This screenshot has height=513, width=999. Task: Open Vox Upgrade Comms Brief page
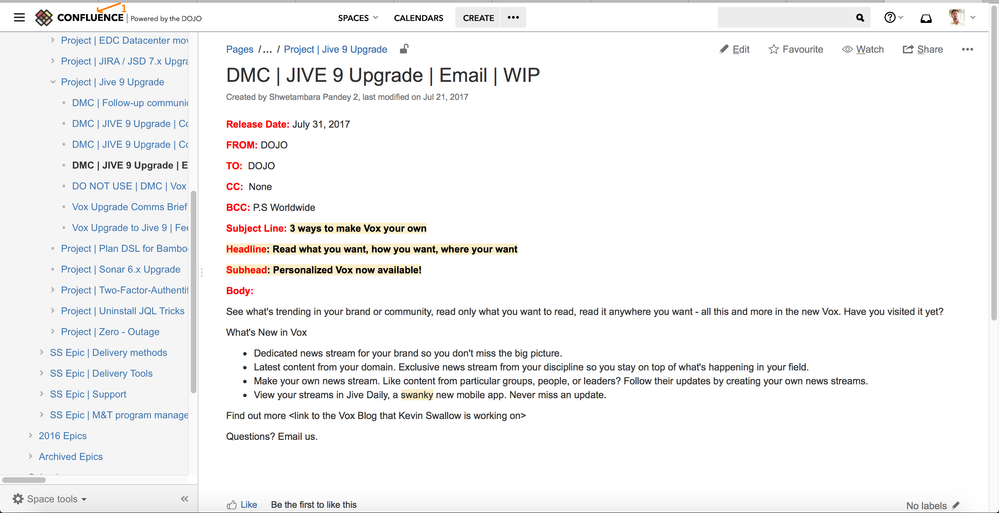point(129,207)
